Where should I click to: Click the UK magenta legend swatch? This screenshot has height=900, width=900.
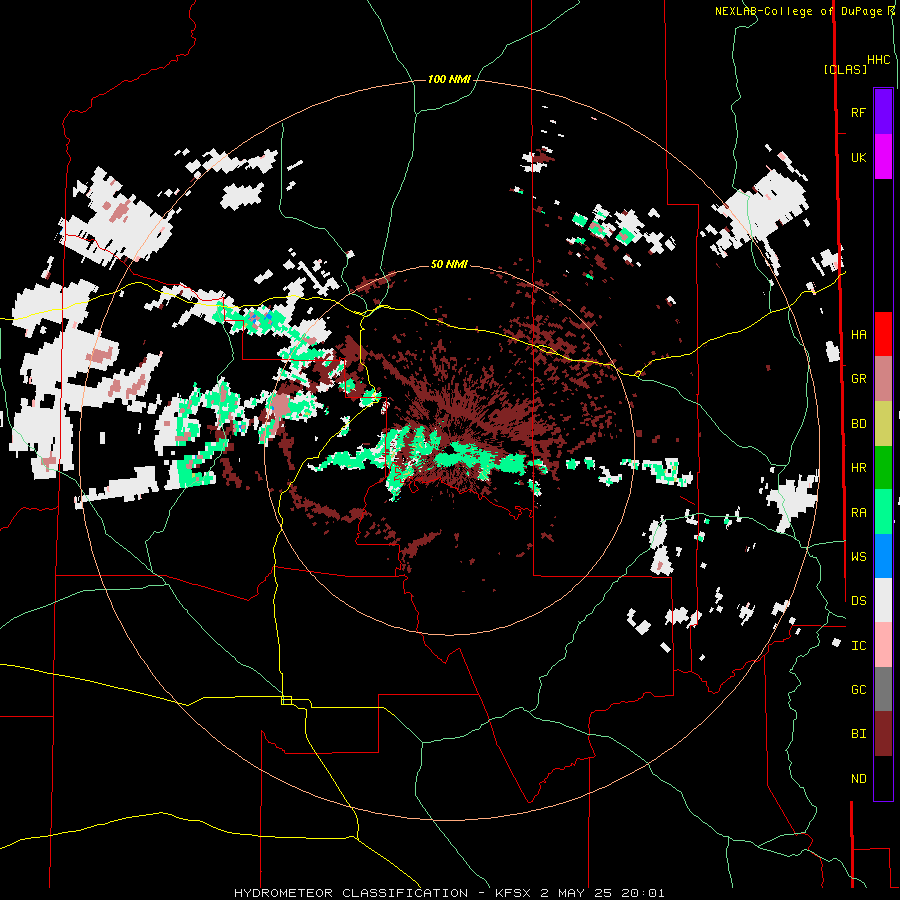coord(883,157)
